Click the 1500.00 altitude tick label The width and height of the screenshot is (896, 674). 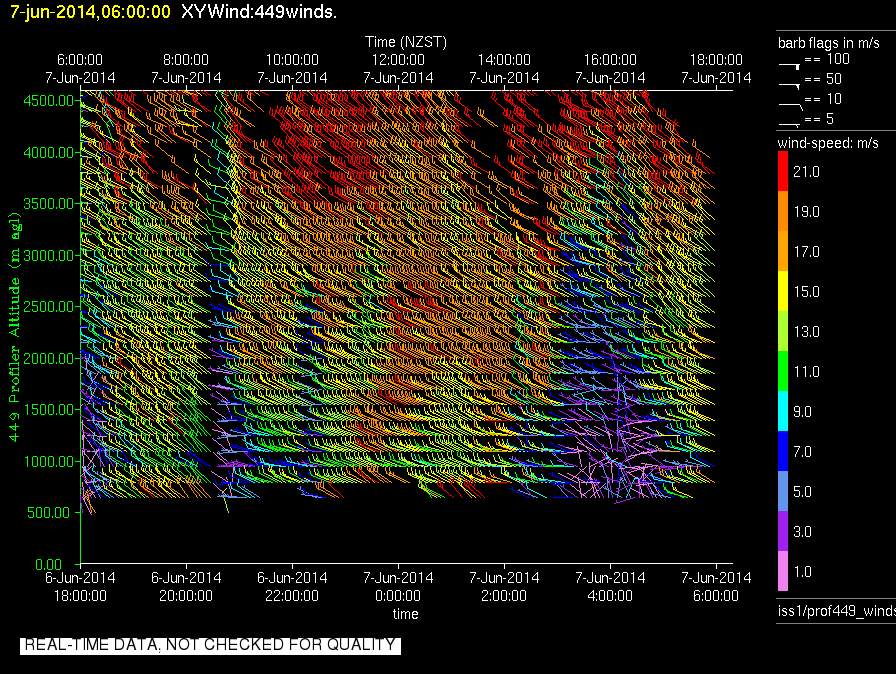point(49,410)
